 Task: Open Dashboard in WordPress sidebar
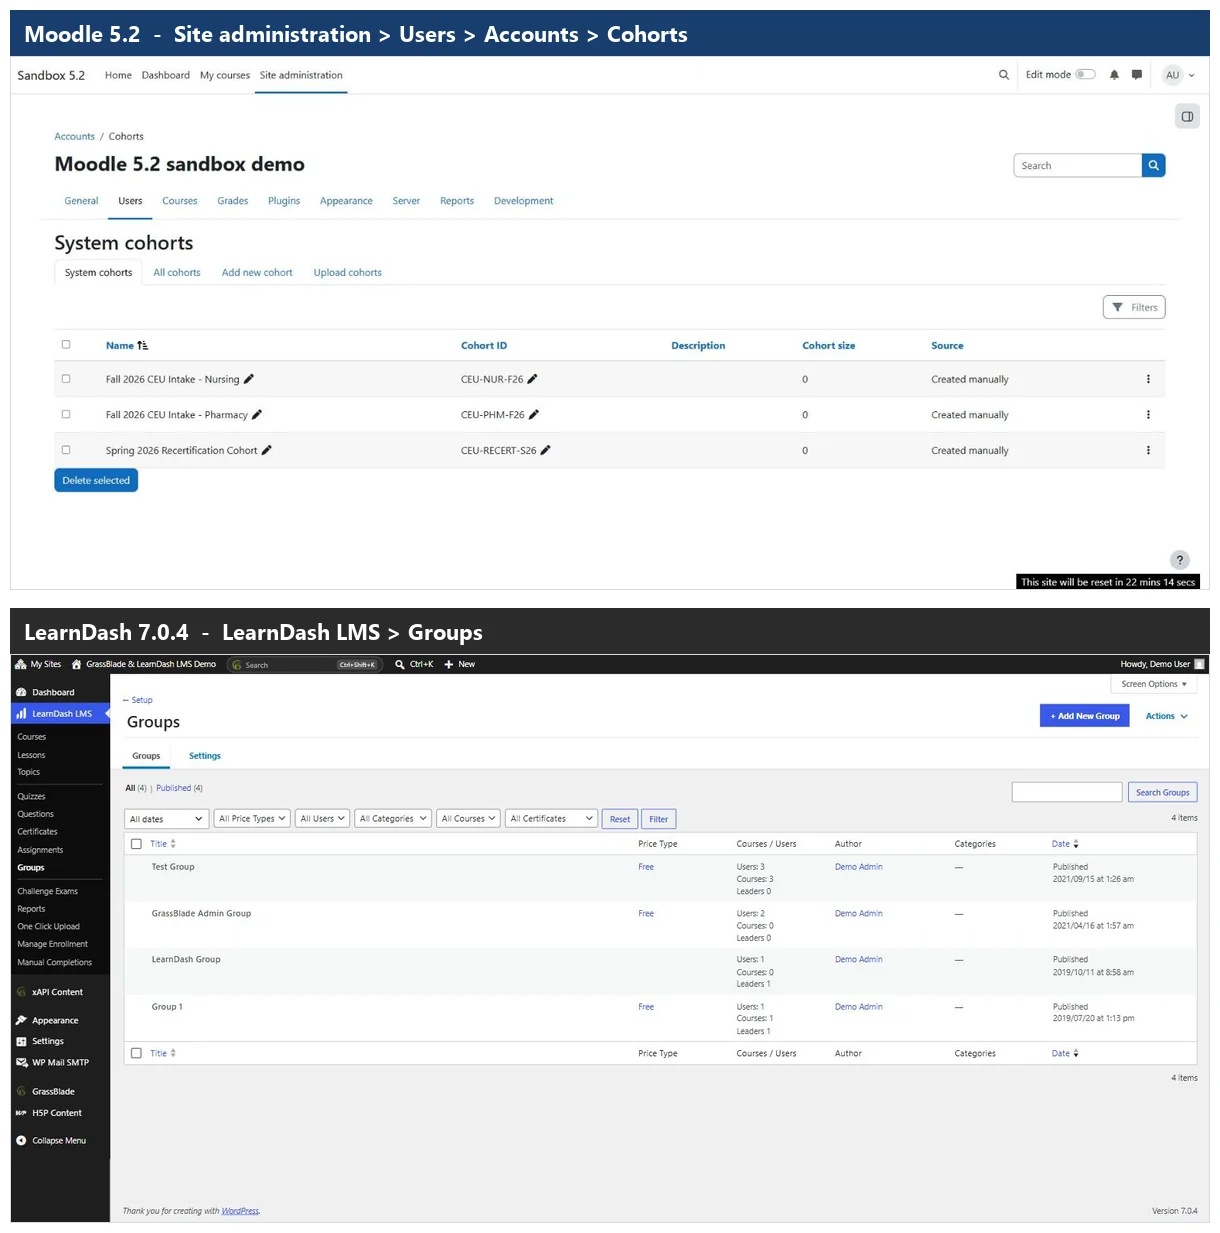tap(53, 692)
